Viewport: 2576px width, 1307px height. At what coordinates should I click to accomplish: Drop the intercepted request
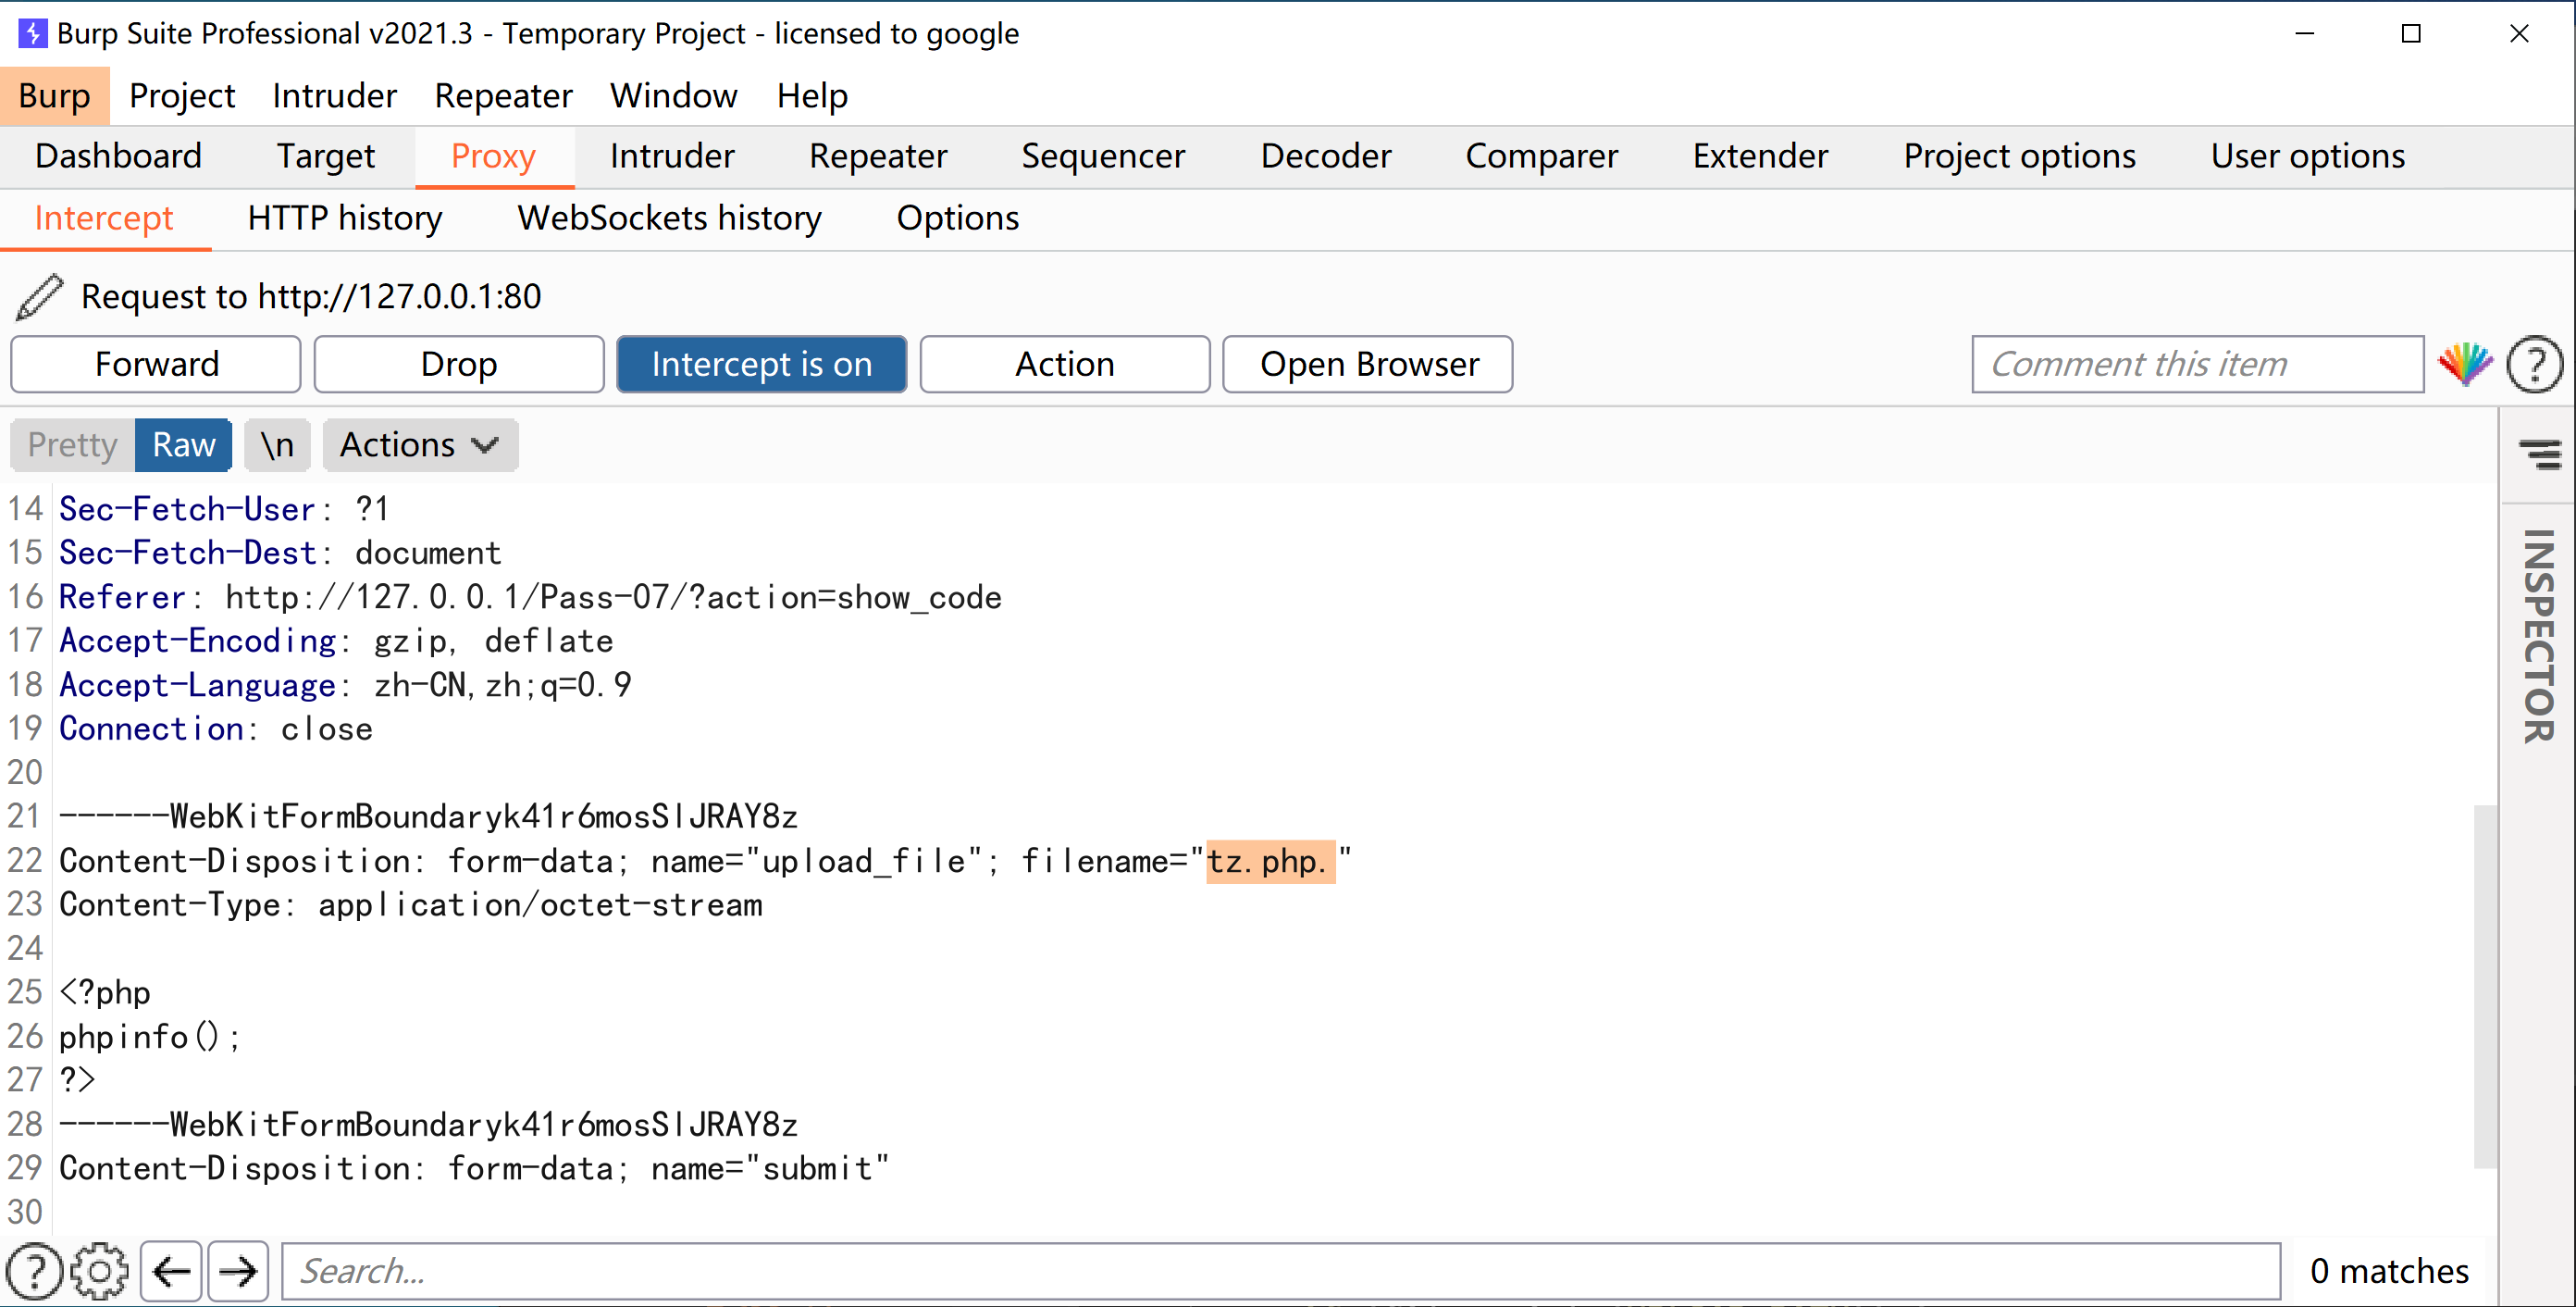pyautogui.click(x=459, y=364)
